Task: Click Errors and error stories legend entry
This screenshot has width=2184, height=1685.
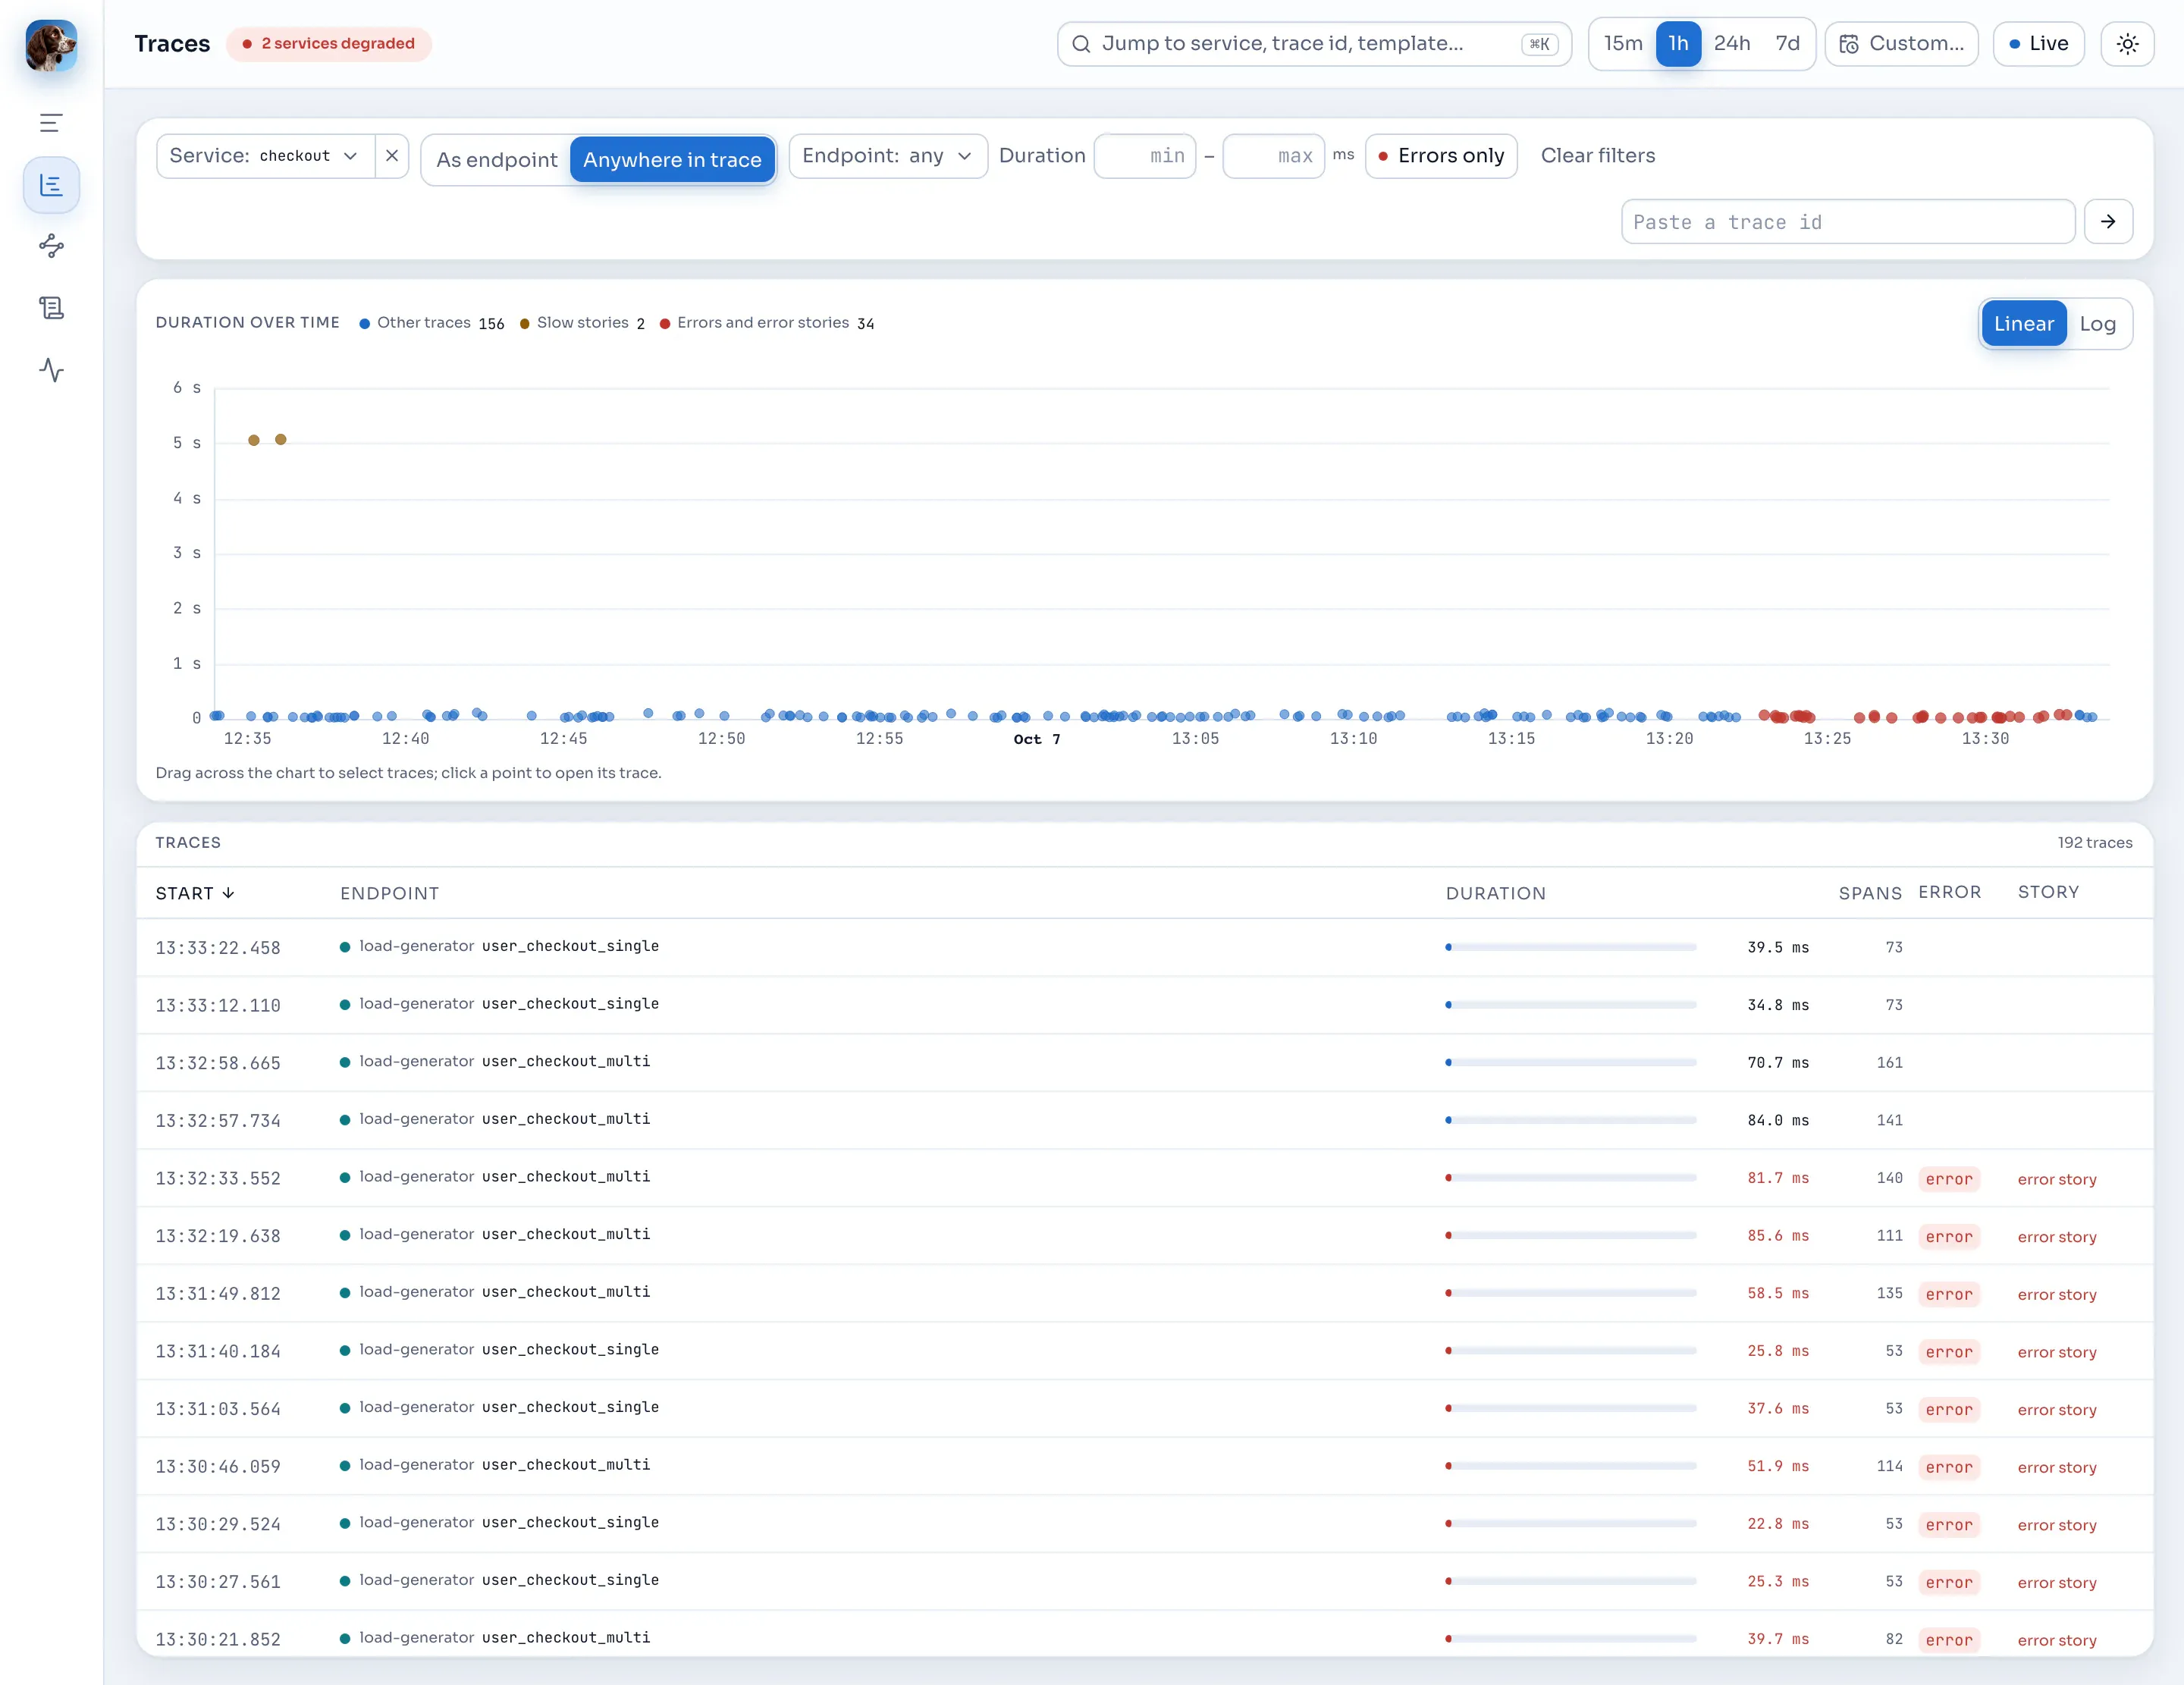Action: [x=767, y=323]
